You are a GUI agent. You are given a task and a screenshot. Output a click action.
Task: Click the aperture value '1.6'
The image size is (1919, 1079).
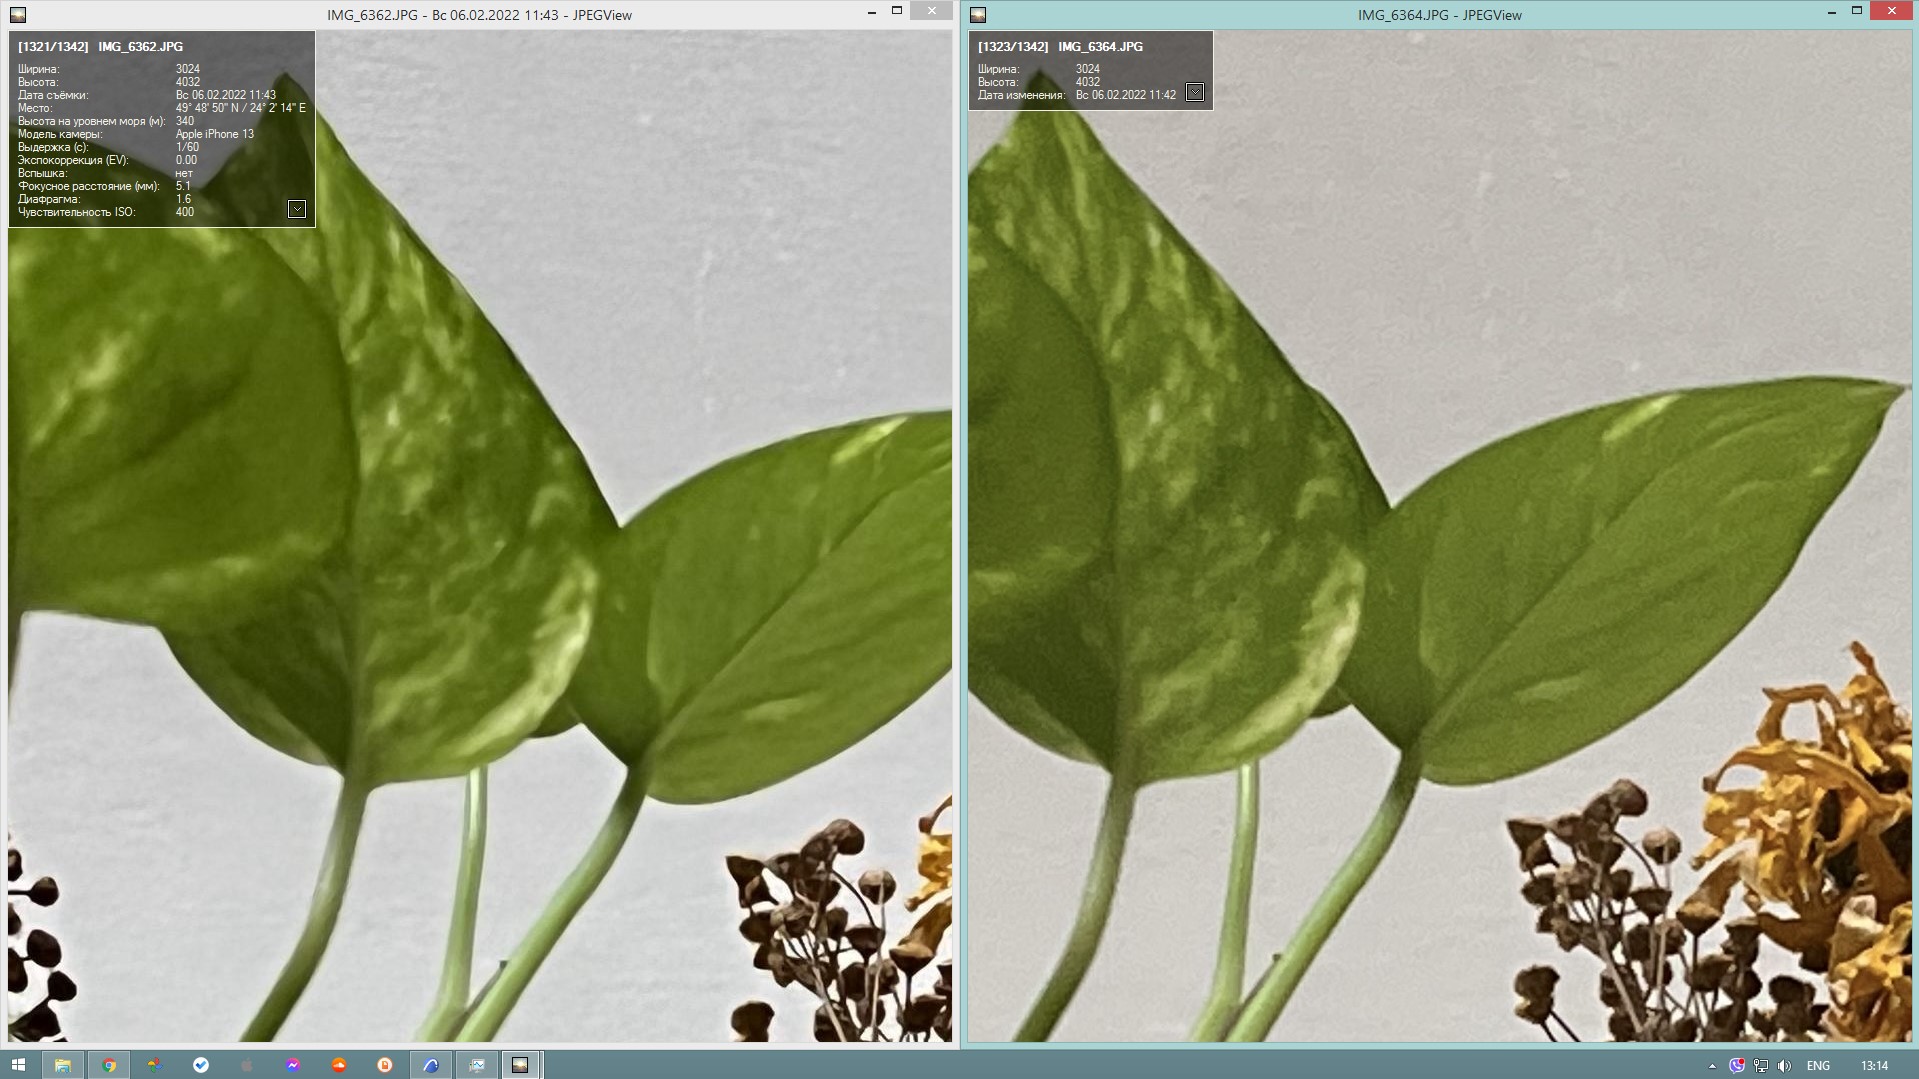(x=183, y=199)
